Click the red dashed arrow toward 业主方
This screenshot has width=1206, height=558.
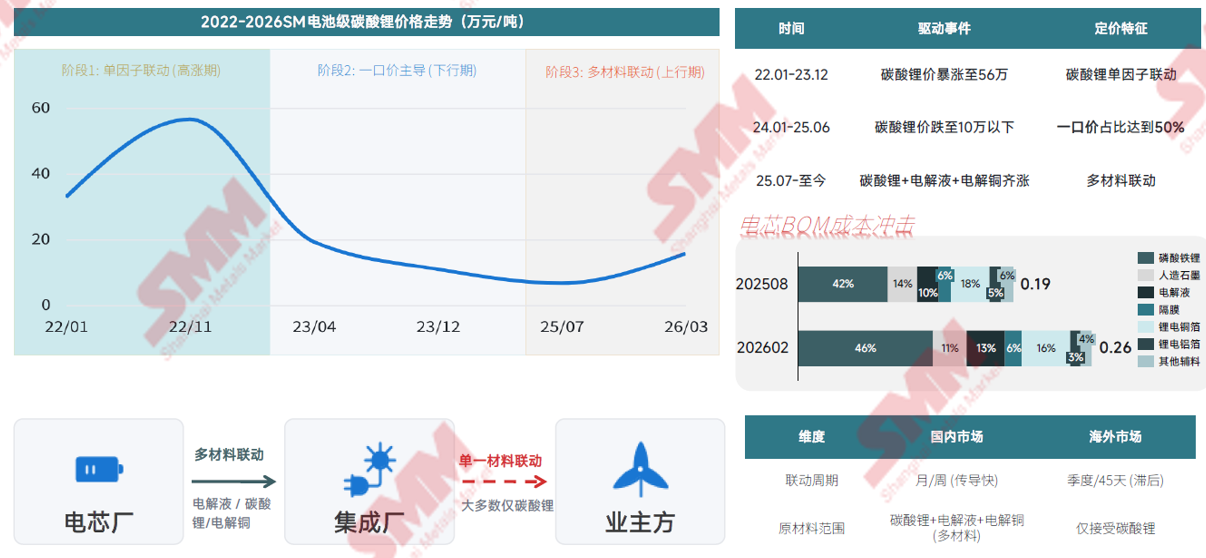[505, 481]
